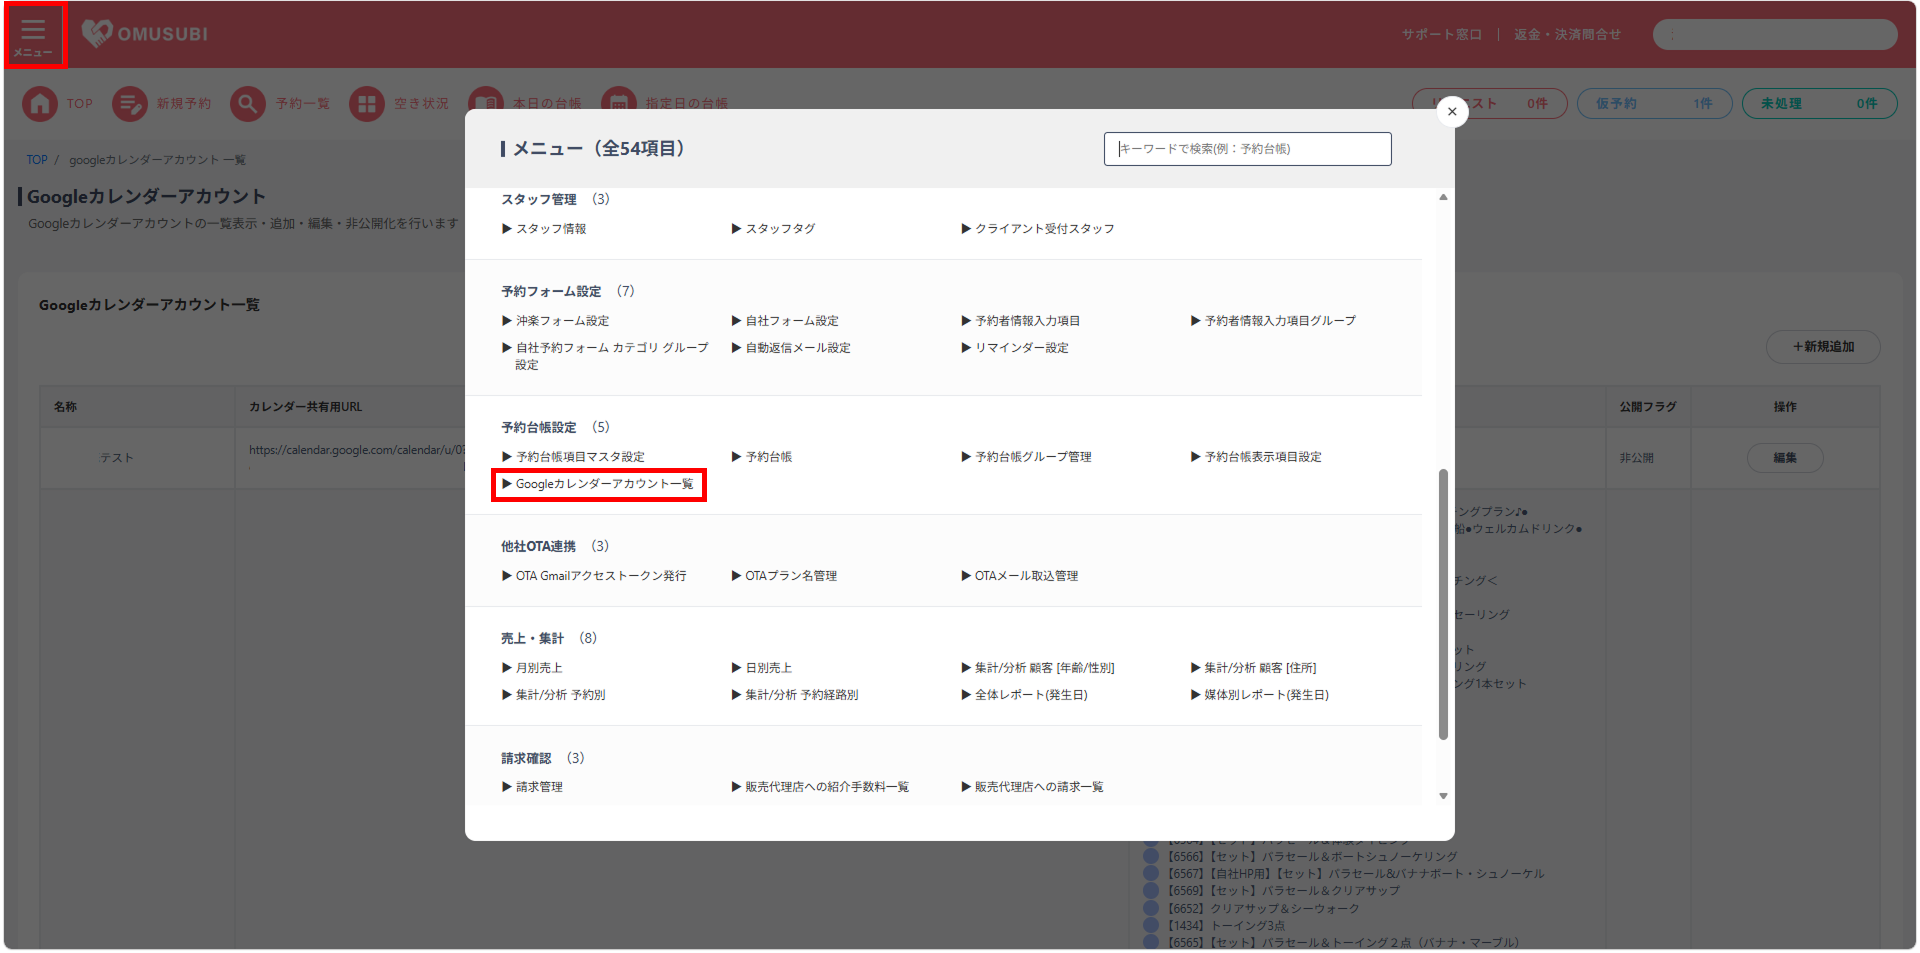The width and height of the screenshot is (1920, 953).
Task: Open 日別売上 report
Action: click(762, 668)
